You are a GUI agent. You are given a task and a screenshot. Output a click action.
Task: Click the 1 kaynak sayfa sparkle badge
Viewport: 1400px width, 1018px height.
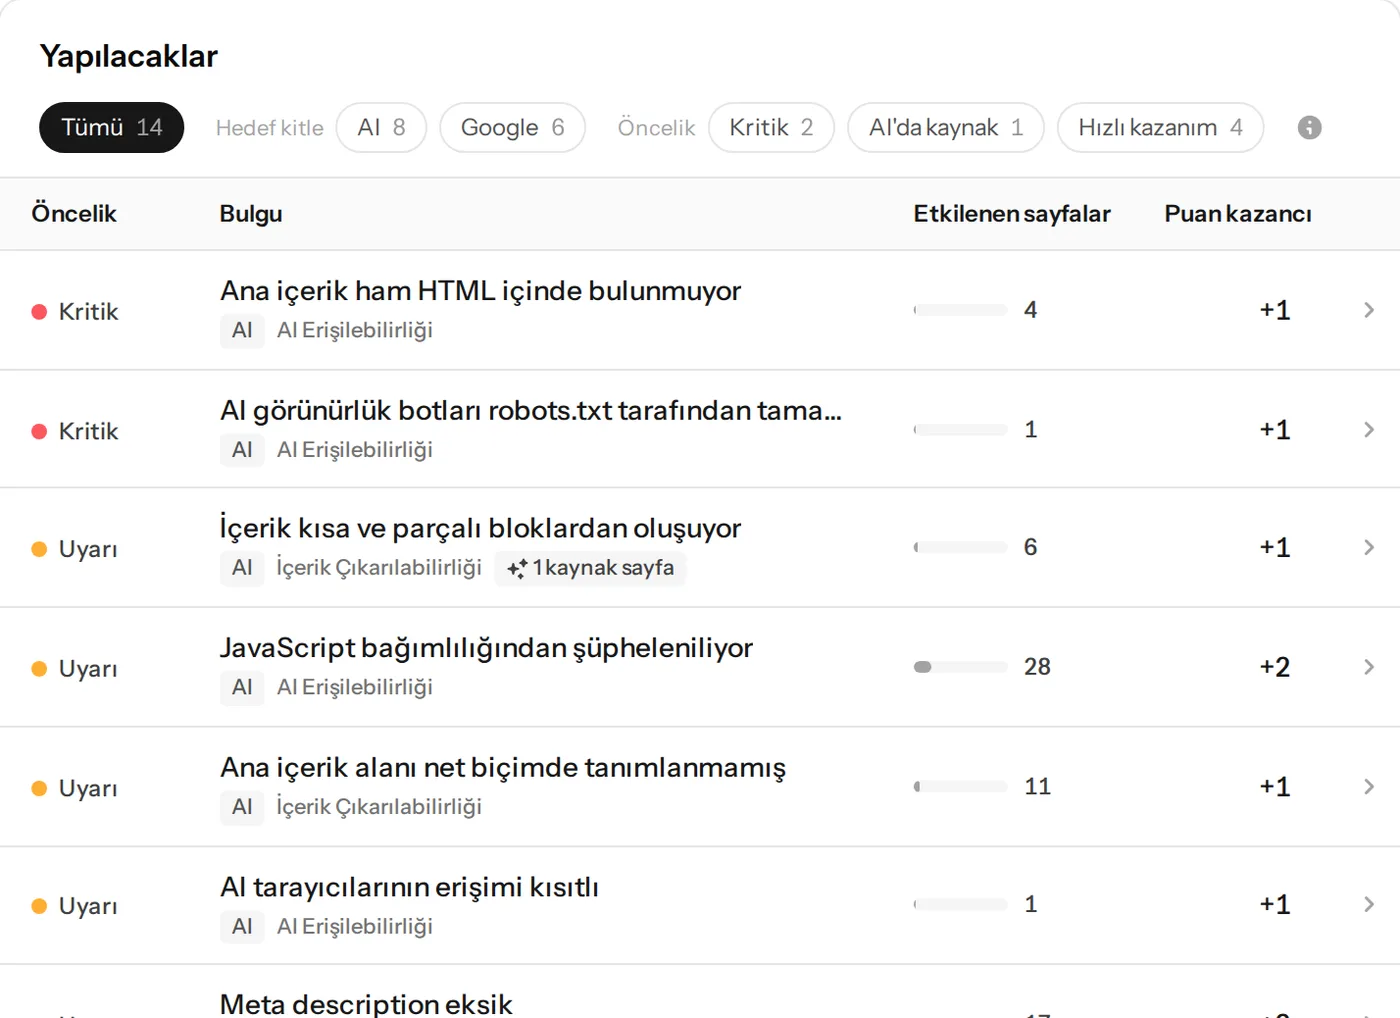pos(590,568)
